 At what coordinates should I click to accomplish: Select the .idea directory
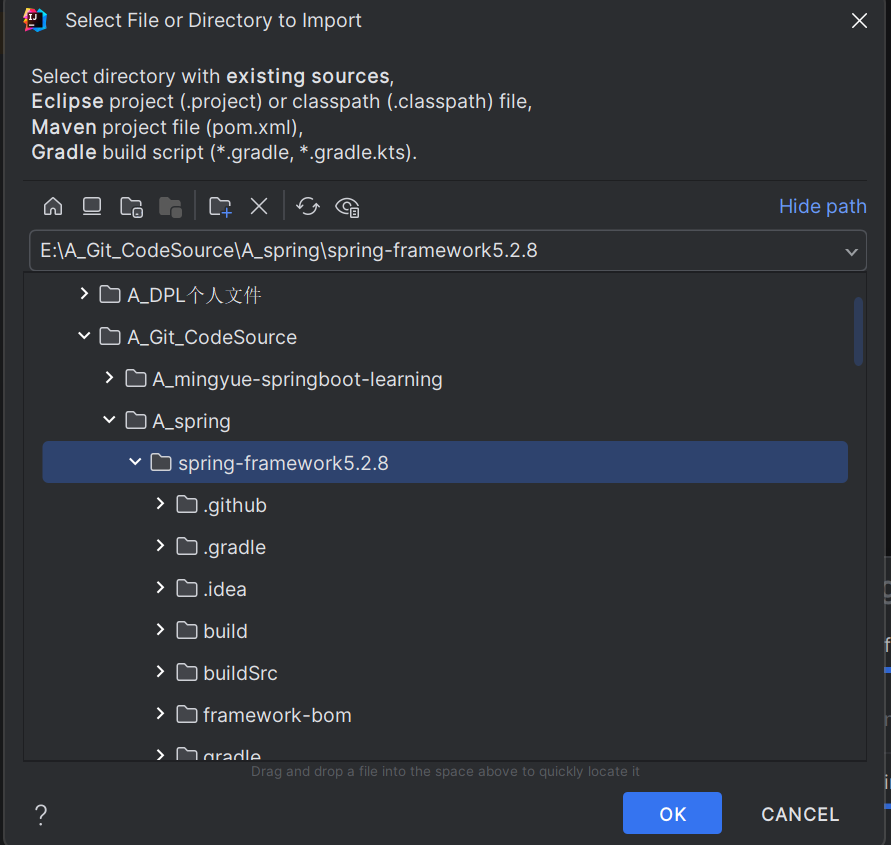tap(445, 589)
